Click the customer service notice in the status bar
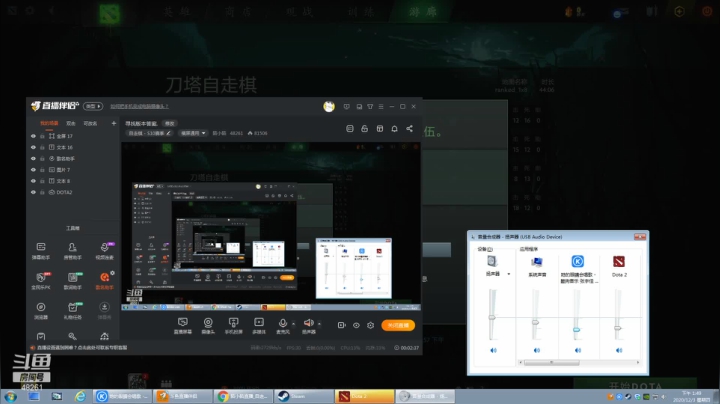 (79, 348)
